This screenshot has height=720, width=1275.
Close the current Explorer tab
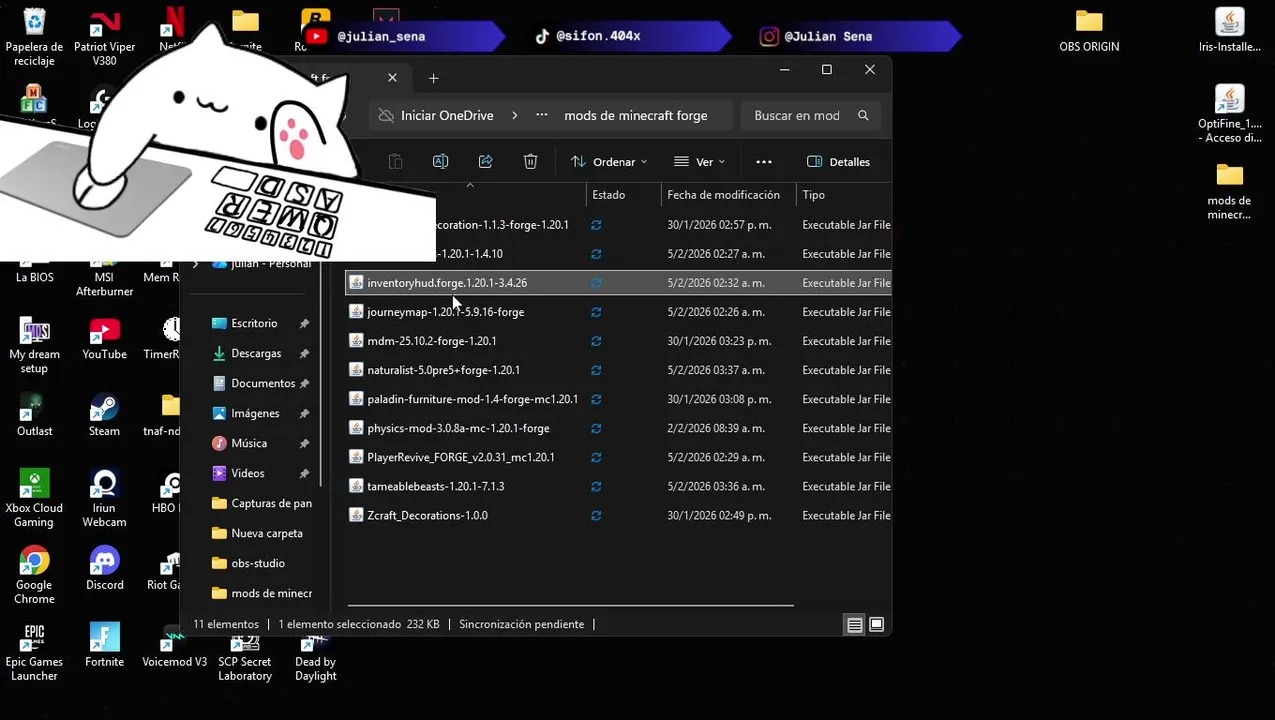[392, 77]
